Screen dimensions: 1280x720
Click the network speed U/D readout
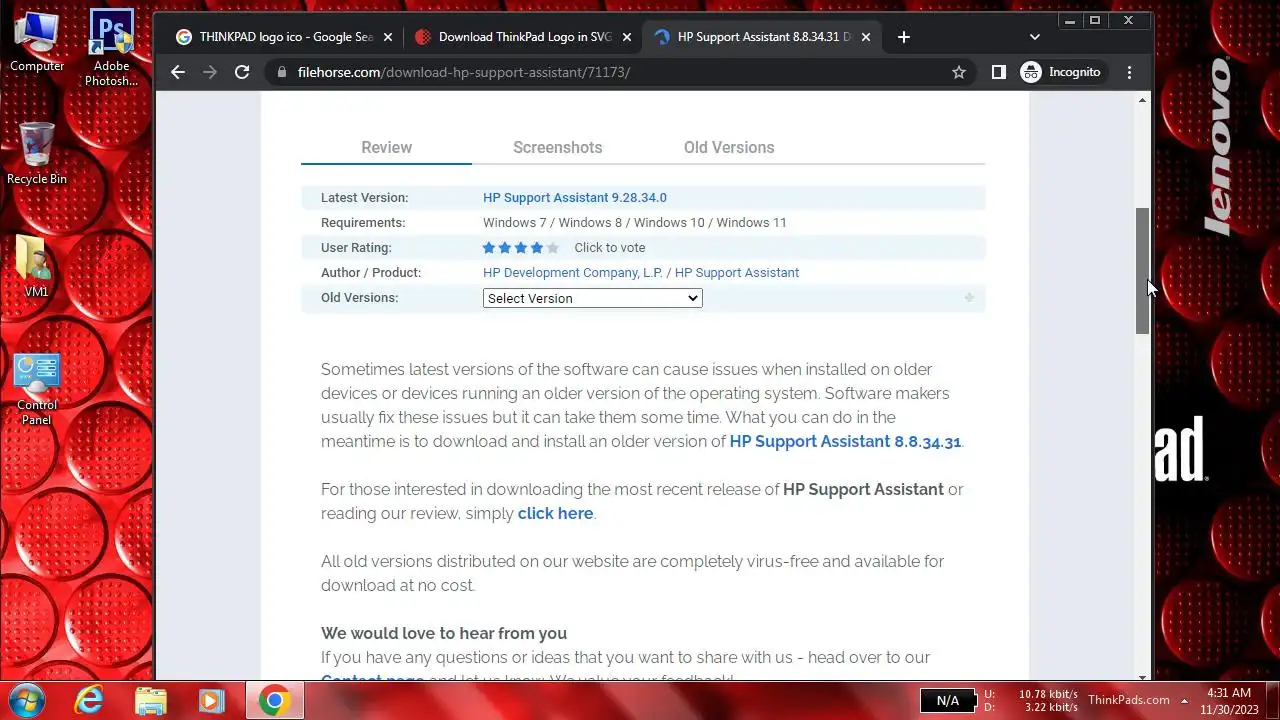pos(1031,700)
